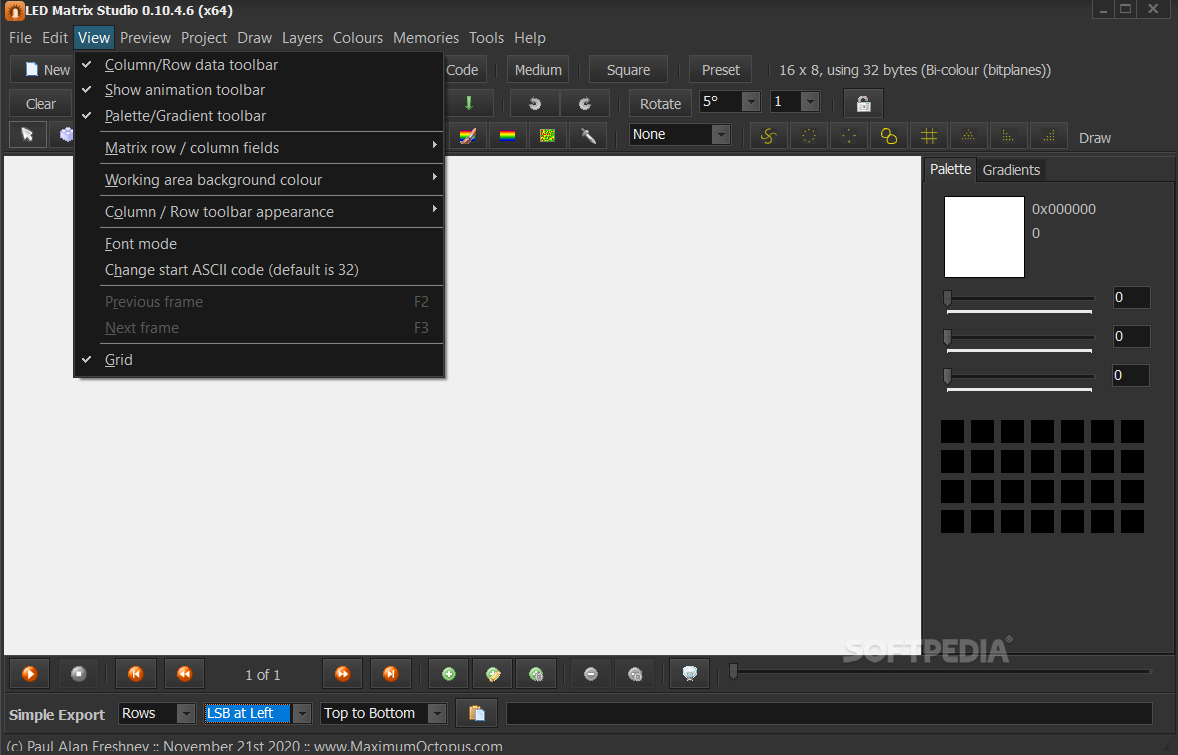
Task: Select the yellow grid hash tool
Action: click(x=929, y=136)
